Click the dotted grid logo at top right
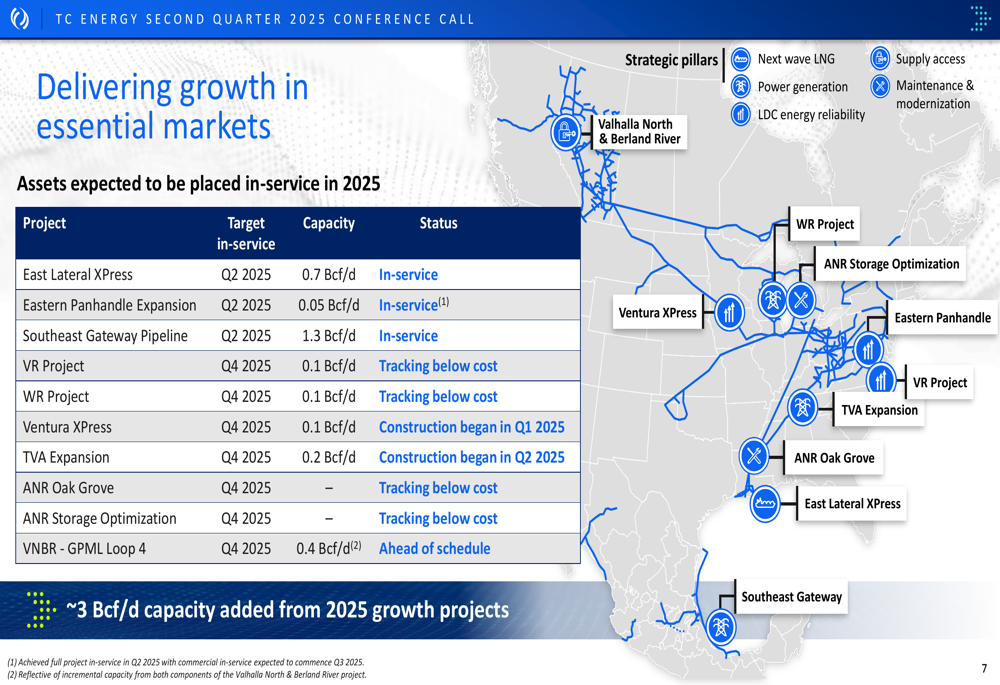This screenshot has height=685, width=1000. 981,18
